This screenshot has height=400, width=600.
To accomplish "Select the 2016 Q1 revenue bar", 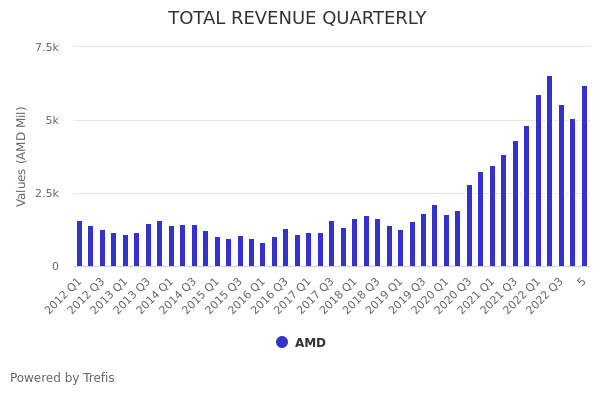I will tap(263, 254).
